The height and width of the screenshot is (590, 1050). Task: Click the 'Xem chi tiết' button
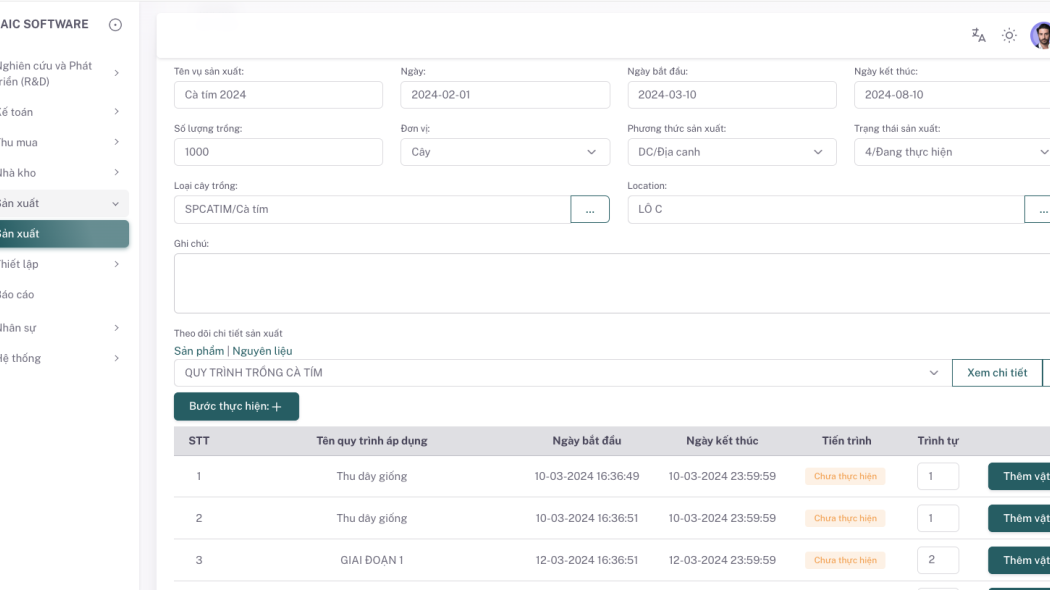coord(996,373)
